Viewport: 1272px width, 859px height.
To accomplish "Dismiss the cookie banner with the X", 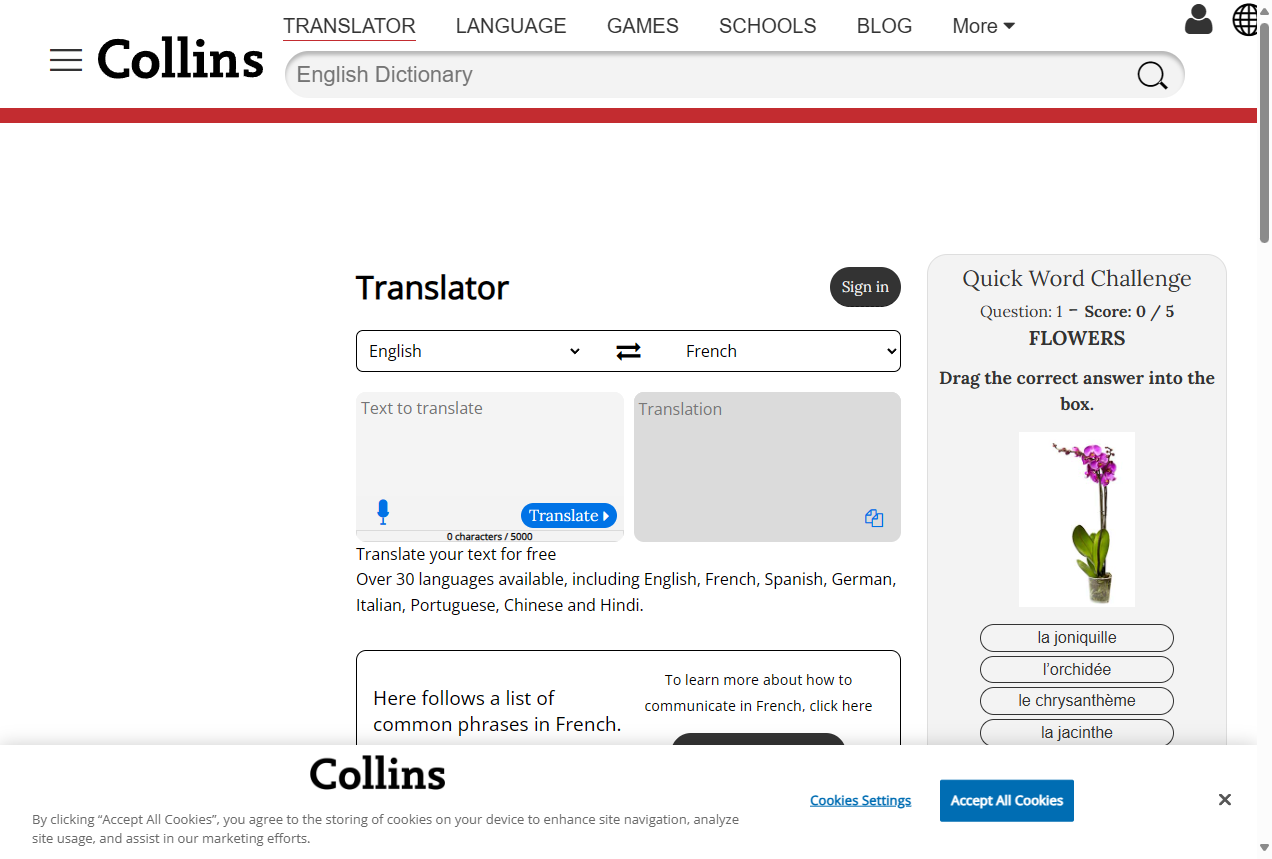I will pos(1224,799).
